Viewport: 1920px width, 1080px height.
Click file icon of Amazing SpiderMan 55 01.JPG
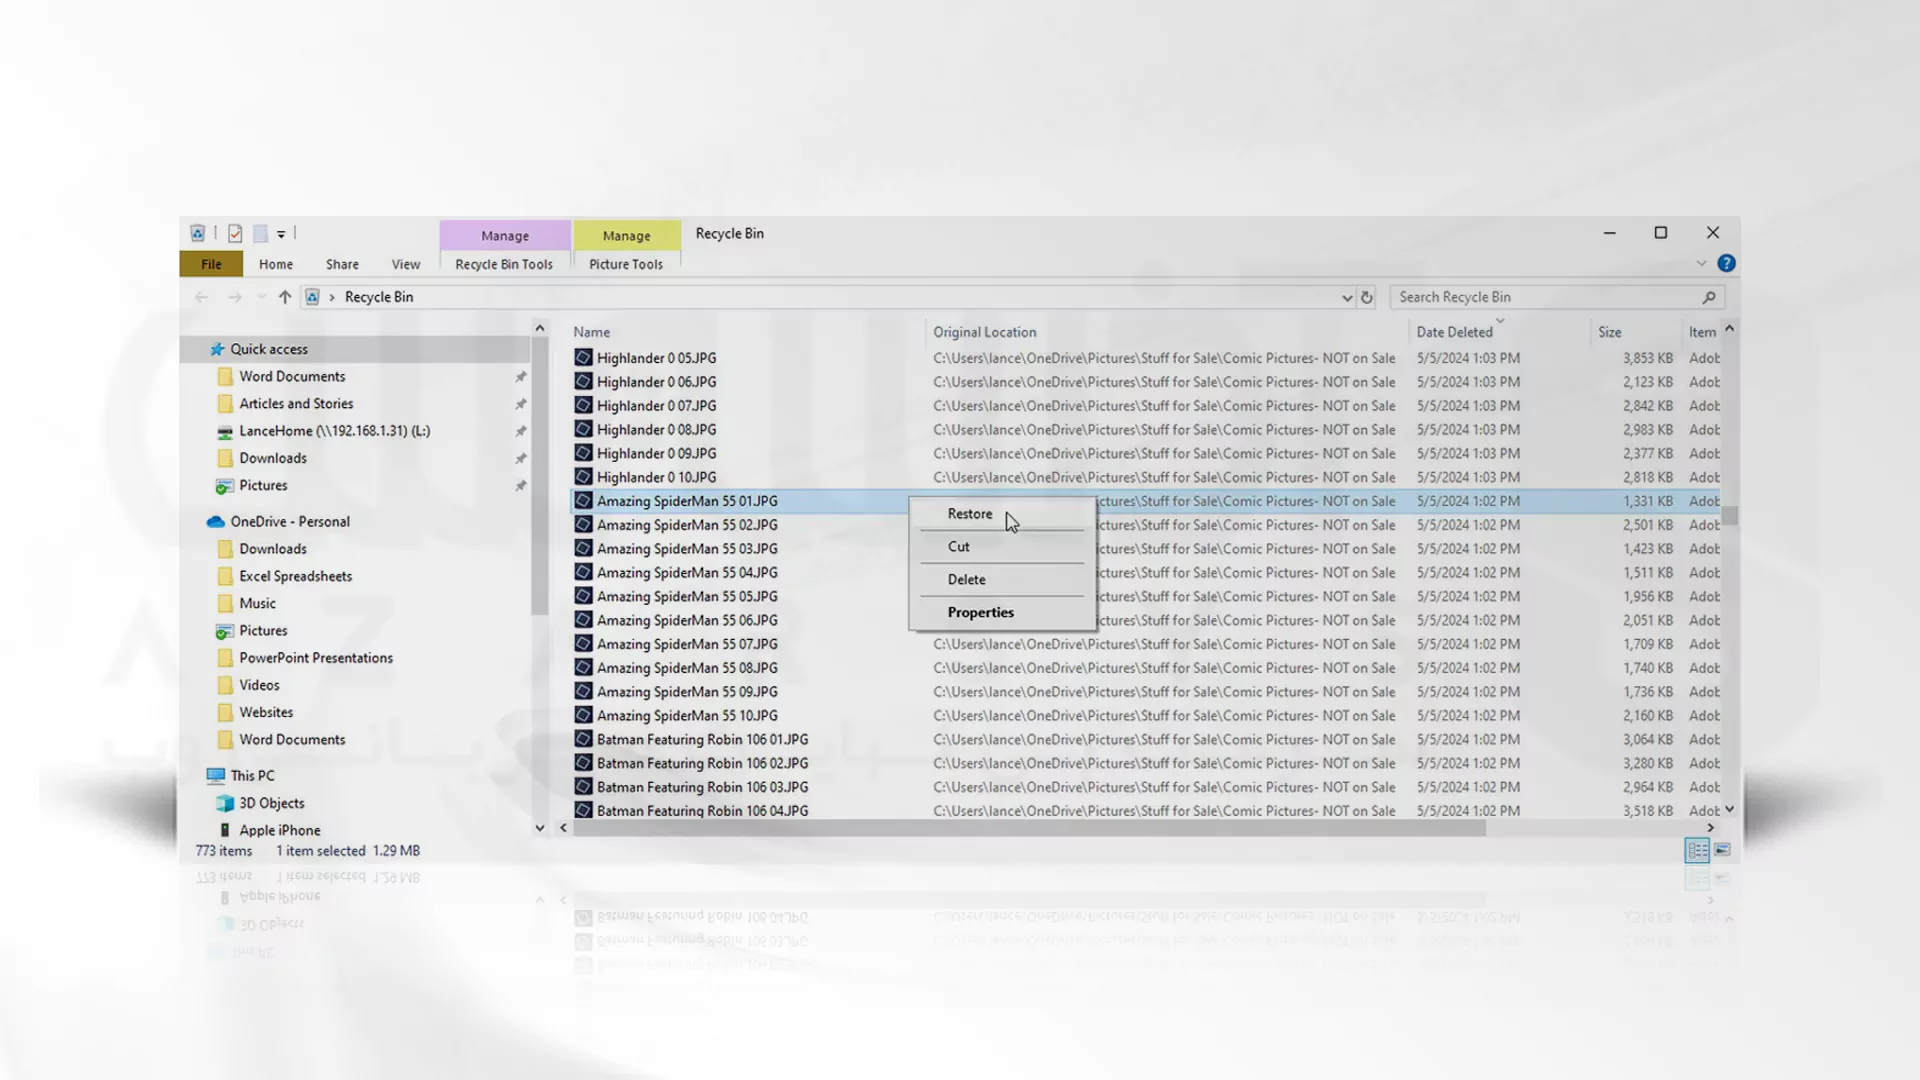[x=583, y=500]
